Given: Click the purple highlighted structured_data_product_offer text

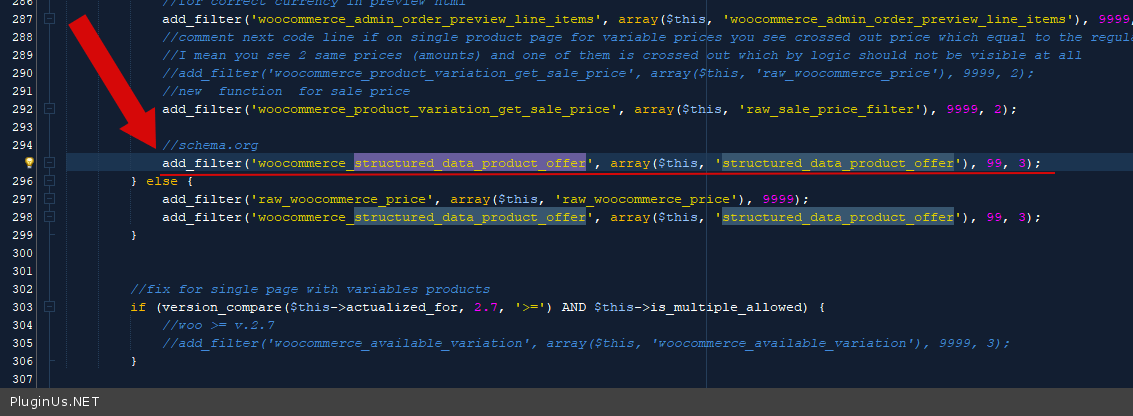Looking at the screenshot, I should 469,163.
